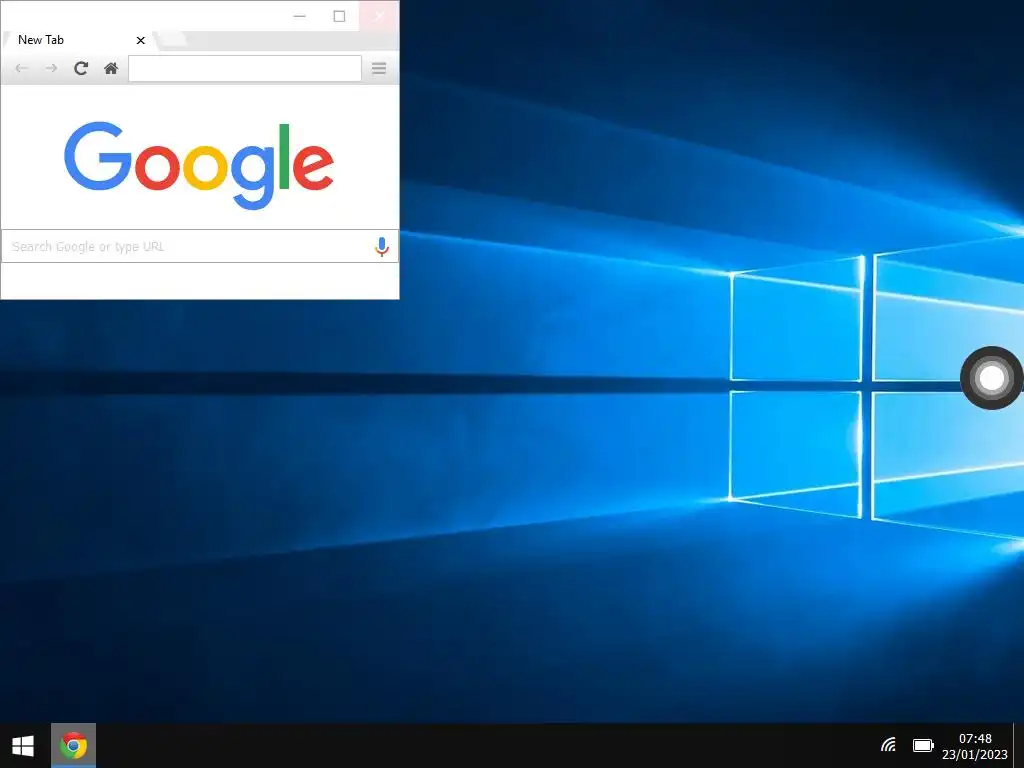Minimize the Chrome window

(300, 16)
